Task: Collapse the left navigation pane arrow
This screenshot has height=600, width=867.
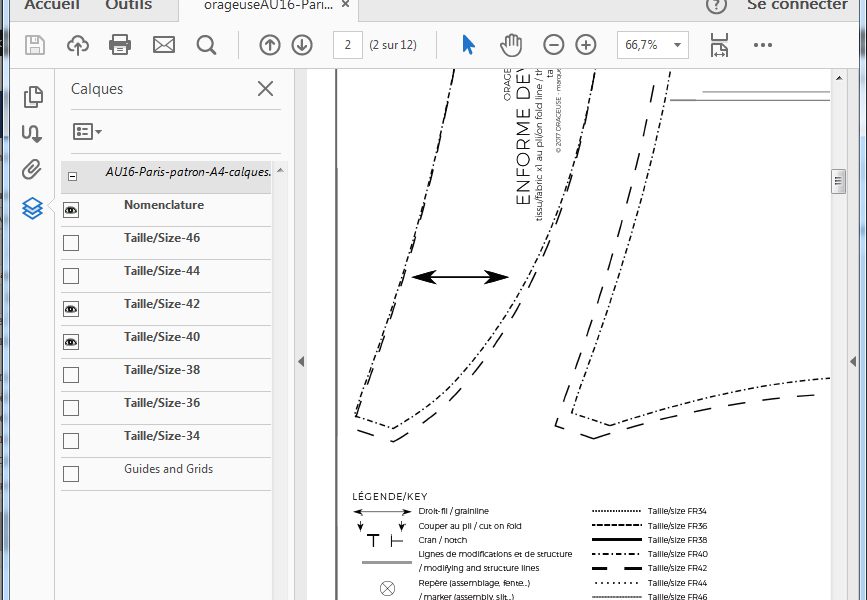Action: point(301,362)
